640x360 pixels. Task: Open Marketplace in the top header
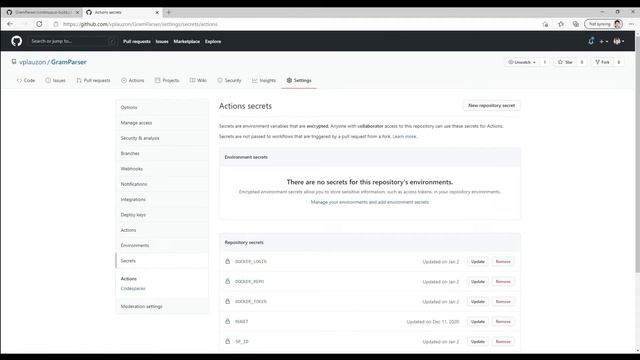tap(187, 41)
